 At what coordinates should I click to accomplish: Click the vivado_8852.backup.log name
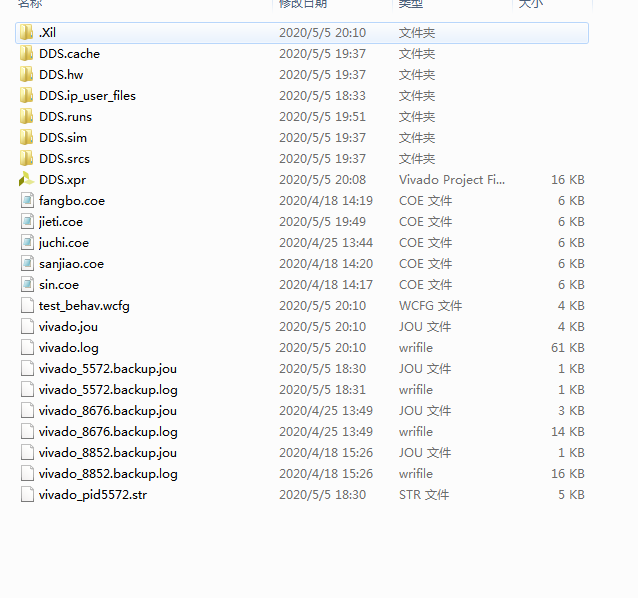click(108, 474)
